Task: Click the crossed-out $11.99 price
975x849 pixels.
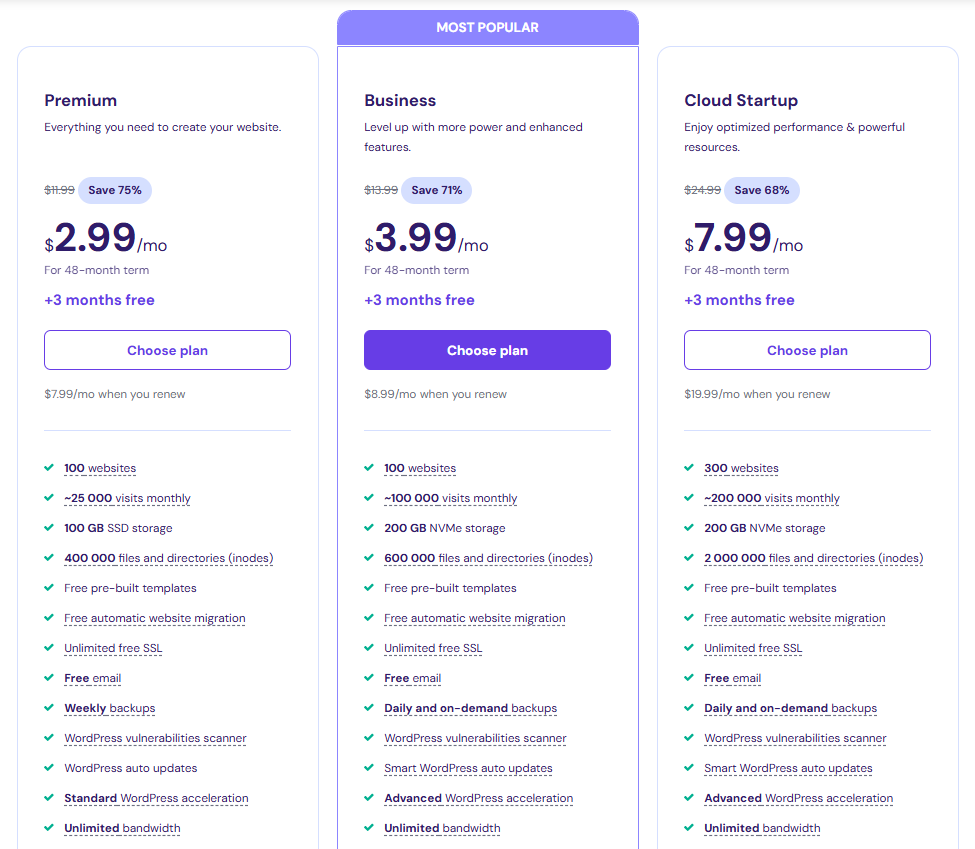Action: tap(60, 190)
